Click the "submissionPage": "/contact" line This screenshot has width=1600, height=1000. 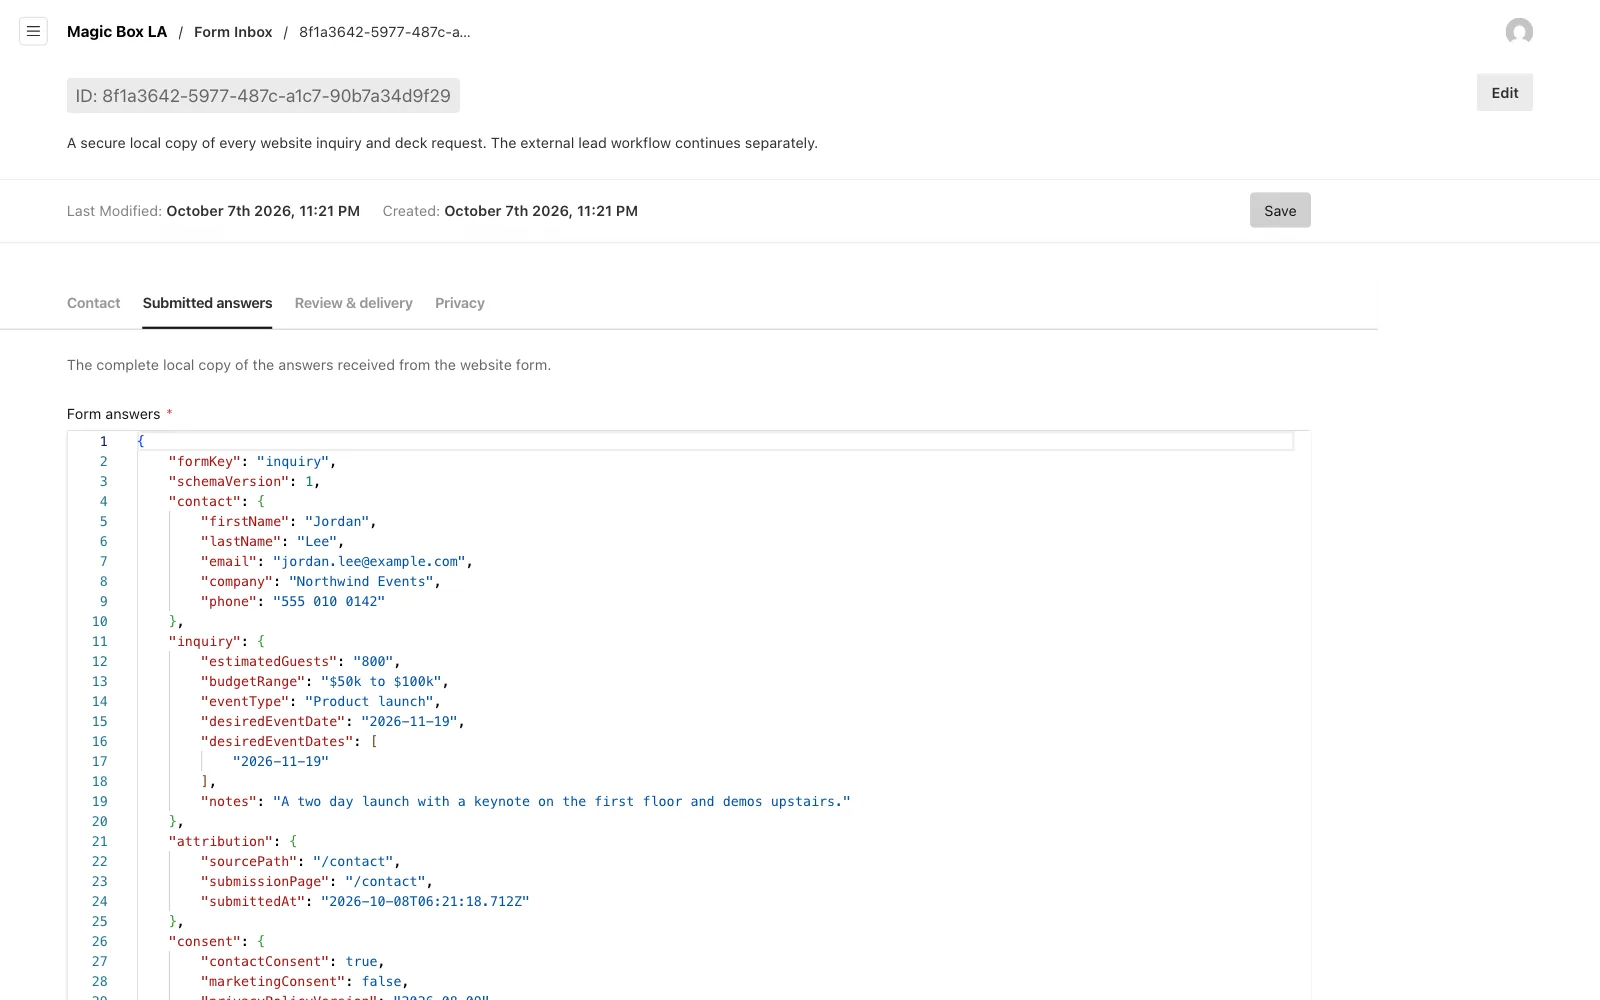[x=317, y=881]
